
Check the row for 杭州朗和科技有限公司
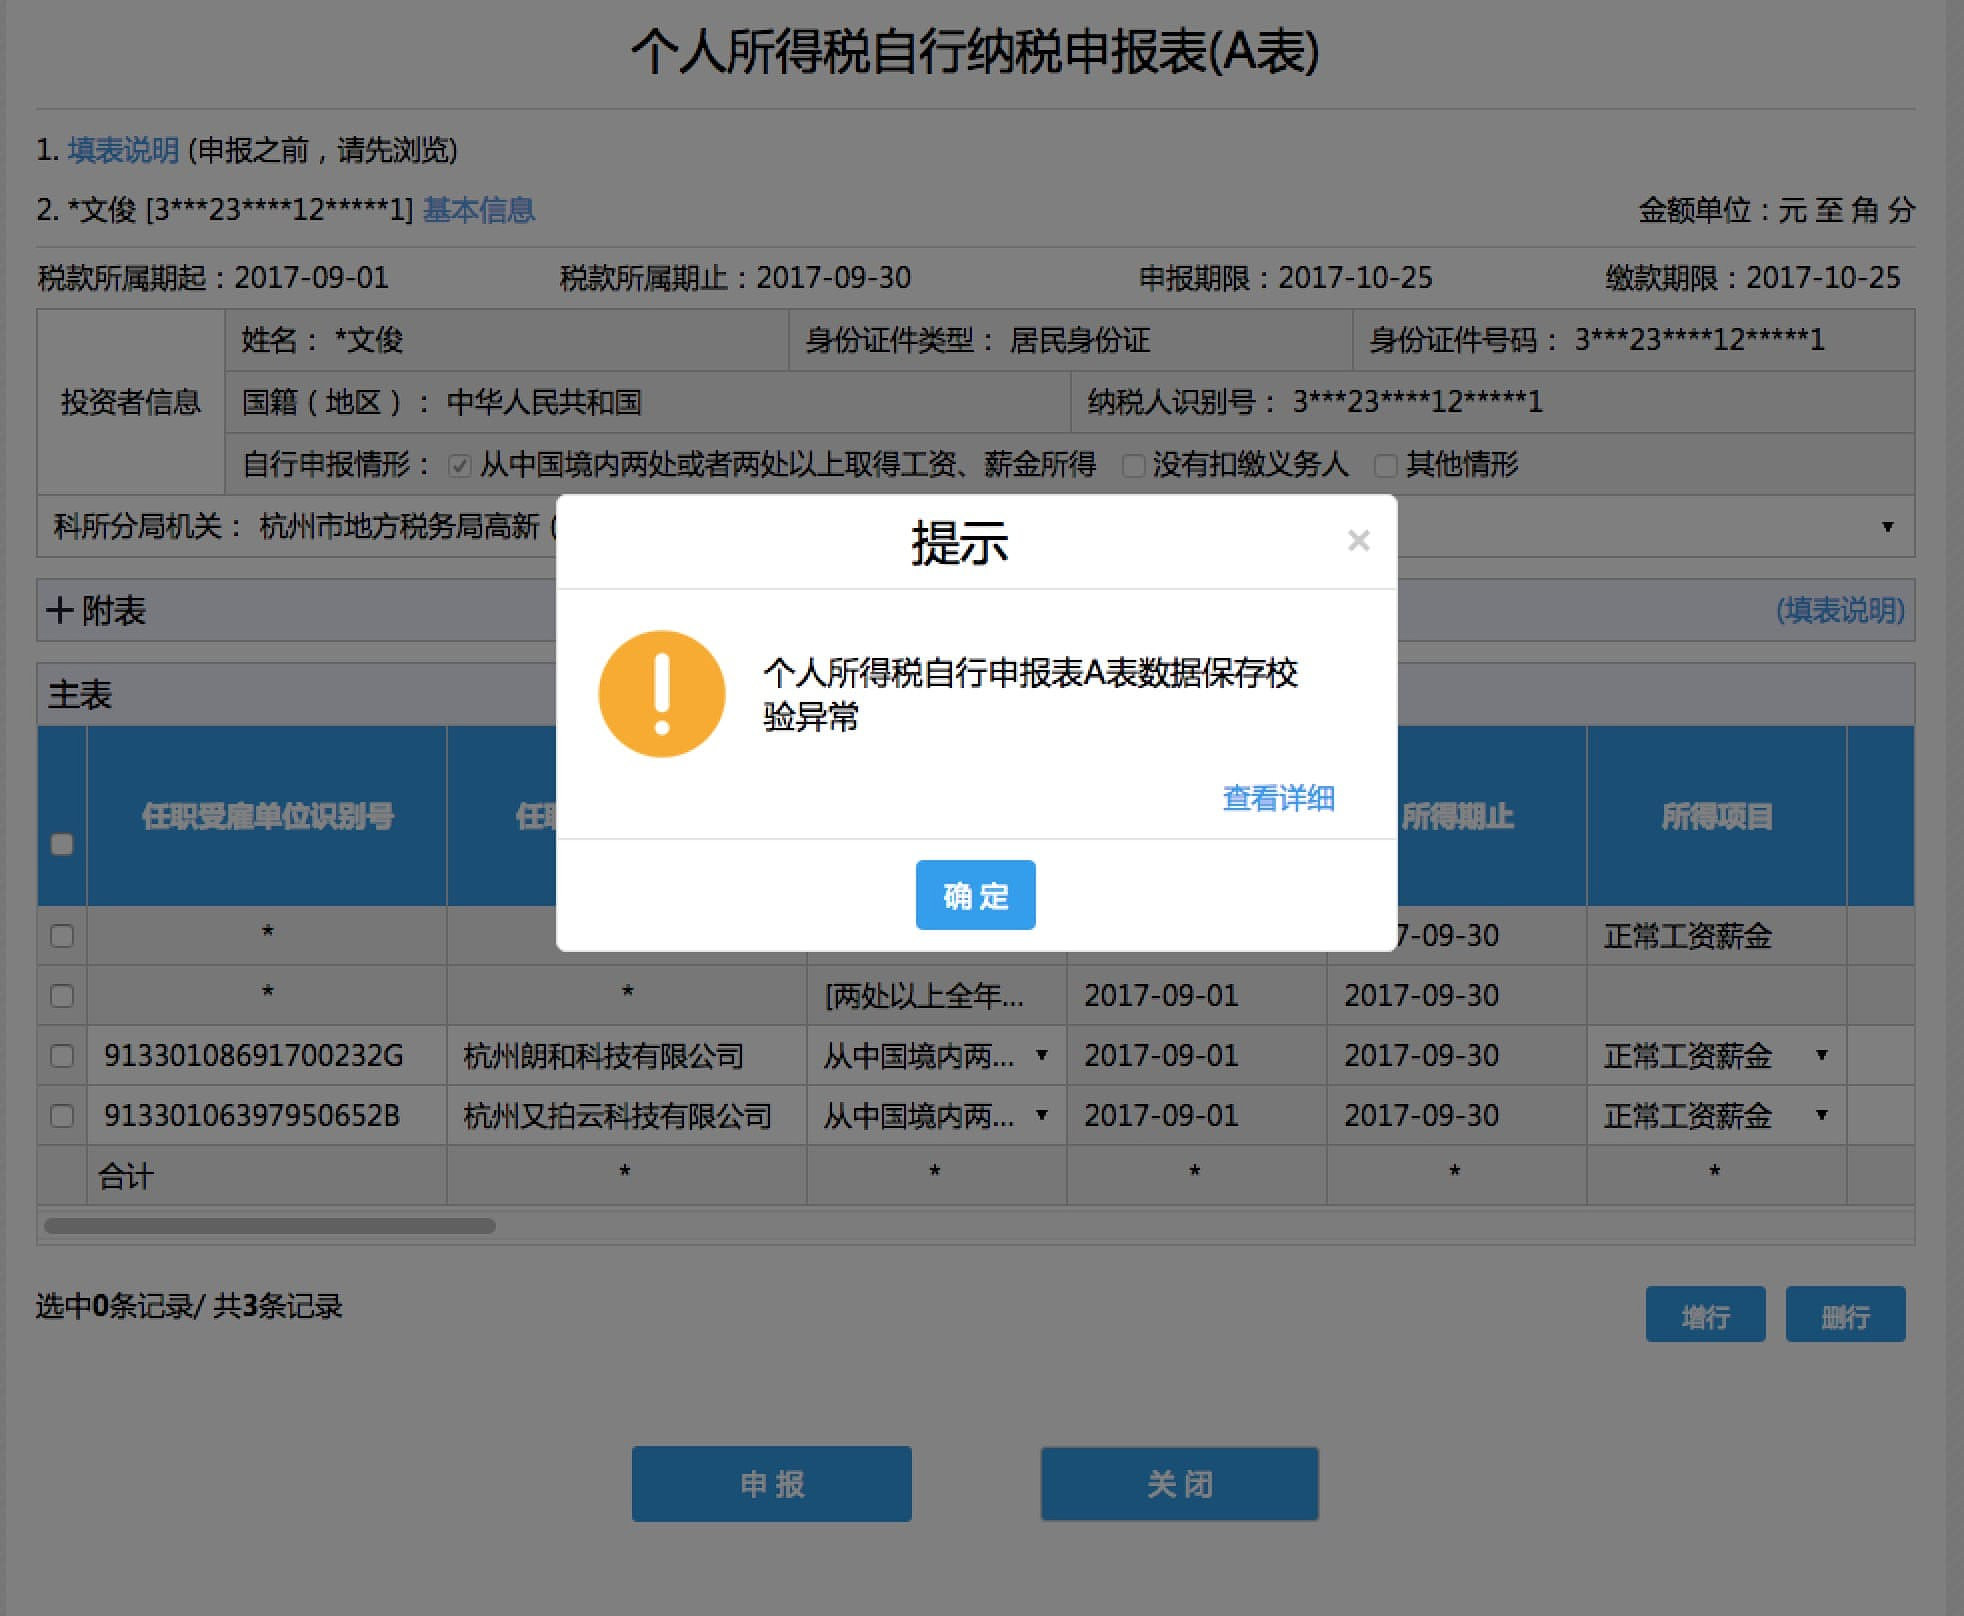[x=62, y=1056]
